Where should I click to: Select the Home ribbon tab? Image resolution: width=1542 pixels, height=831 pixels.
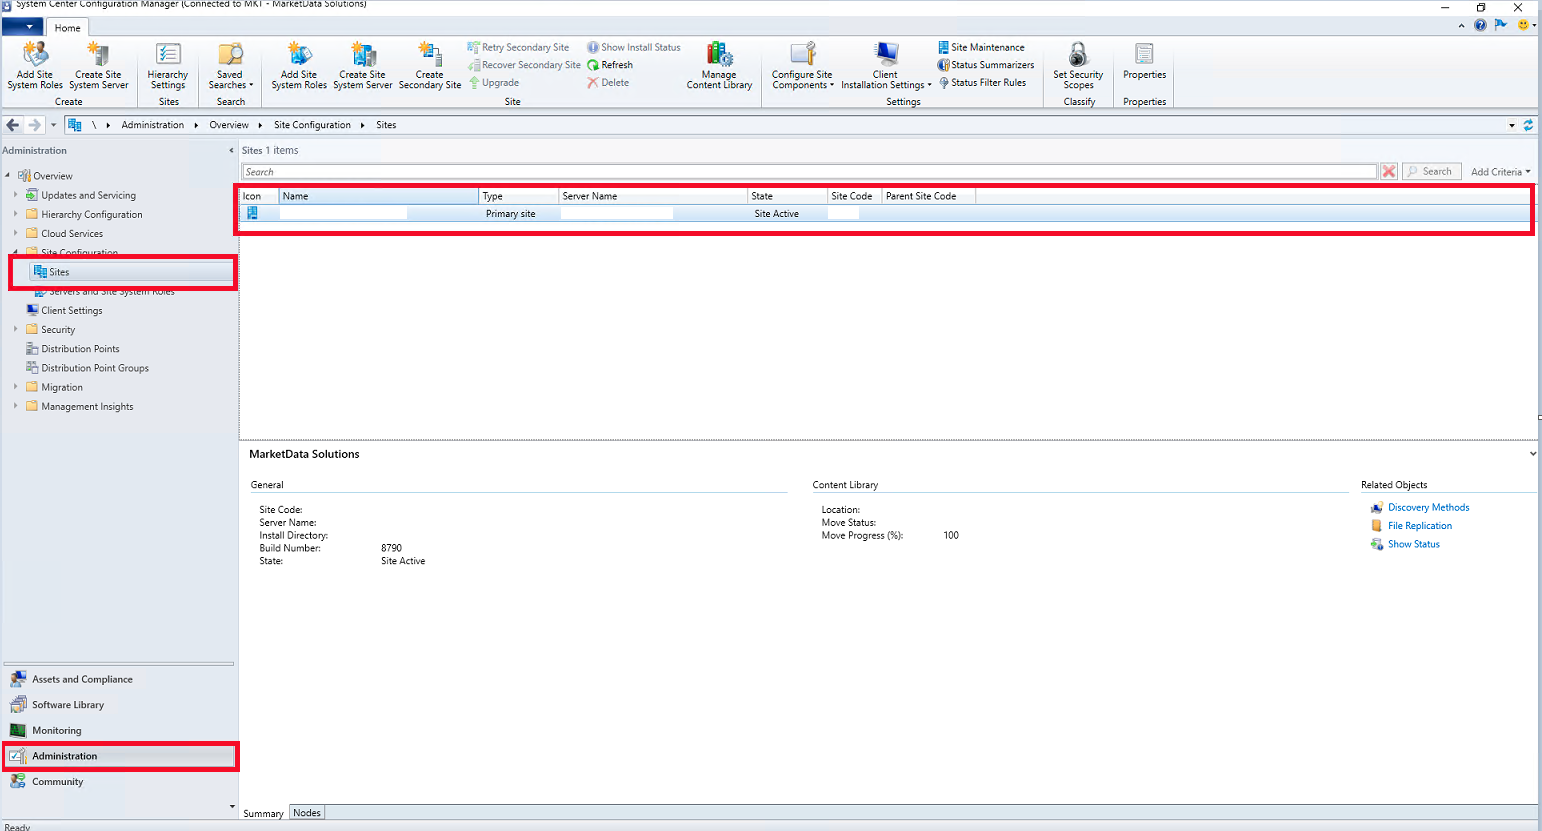click(x=68, y=28)
